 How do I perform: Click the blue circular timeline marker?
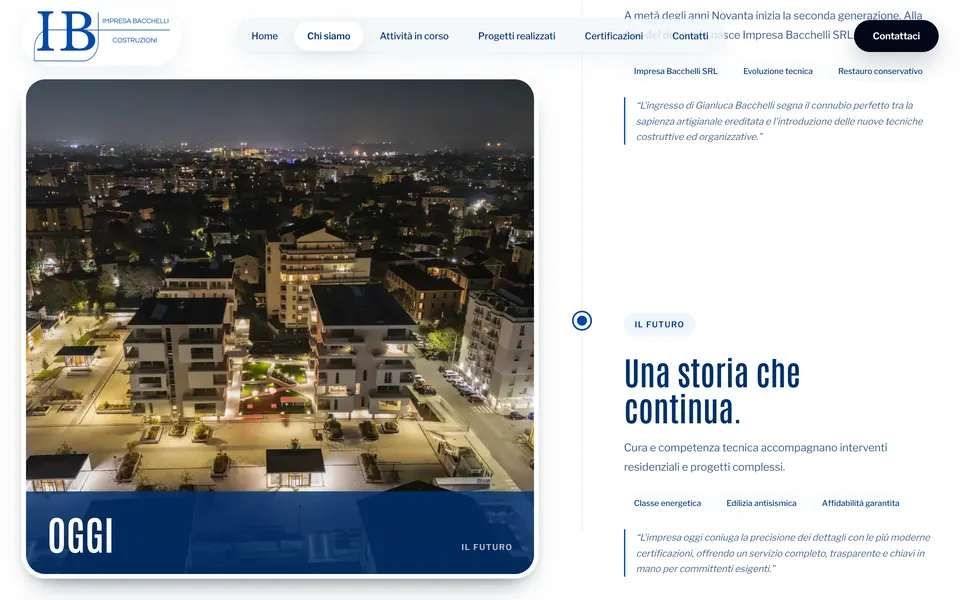point(582,320)
